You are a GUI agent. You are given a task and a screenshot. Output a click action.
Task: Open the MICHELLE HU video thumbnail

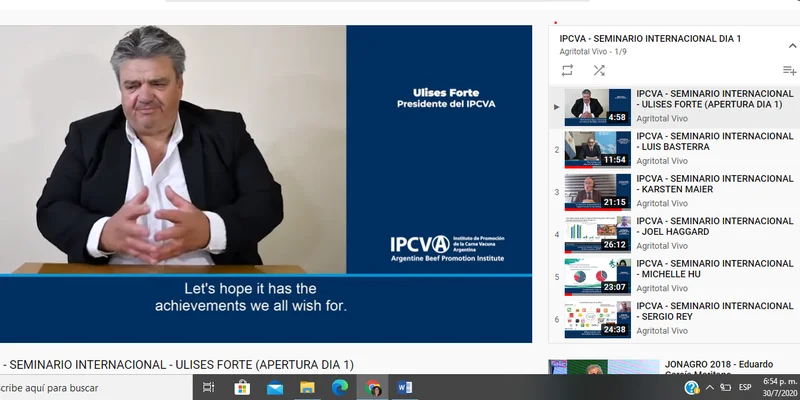[x=597, y=277]
